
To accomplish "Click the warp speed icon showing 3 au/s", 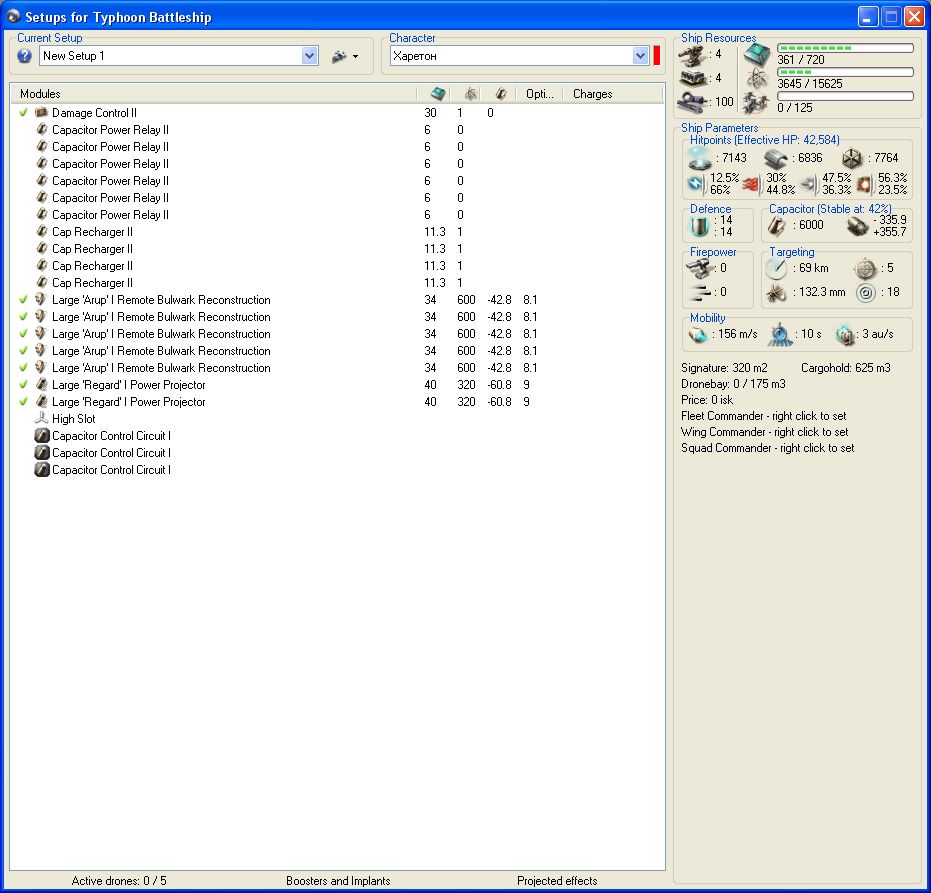I will (x=844, y=335).
